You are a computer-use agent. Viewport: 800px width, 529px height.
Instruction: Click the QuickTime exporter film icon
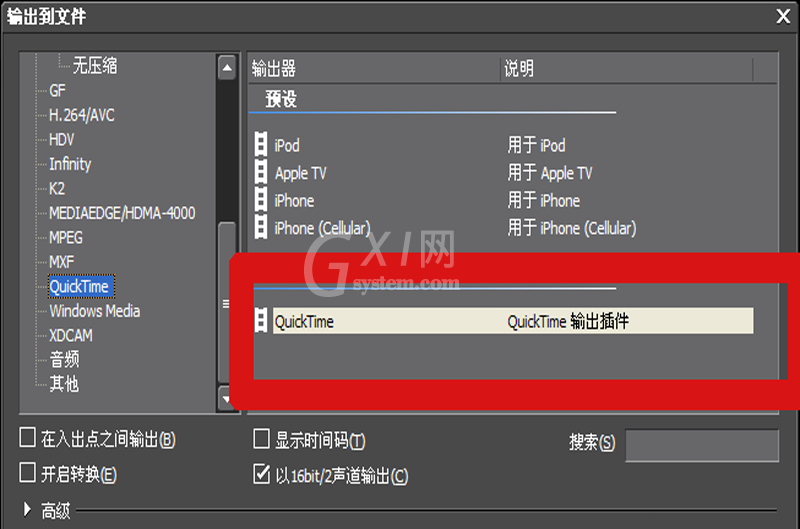(261, 320)
